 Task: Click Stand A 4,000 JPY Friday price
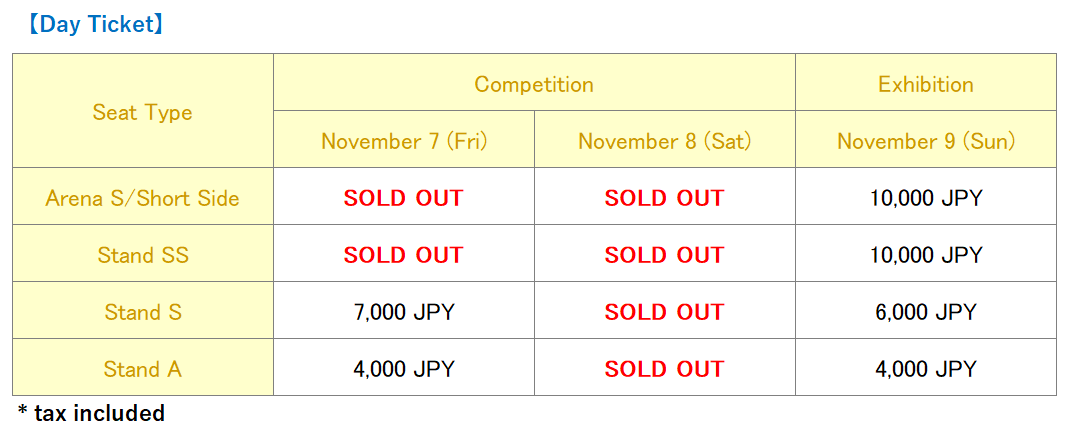click(404, 369)
